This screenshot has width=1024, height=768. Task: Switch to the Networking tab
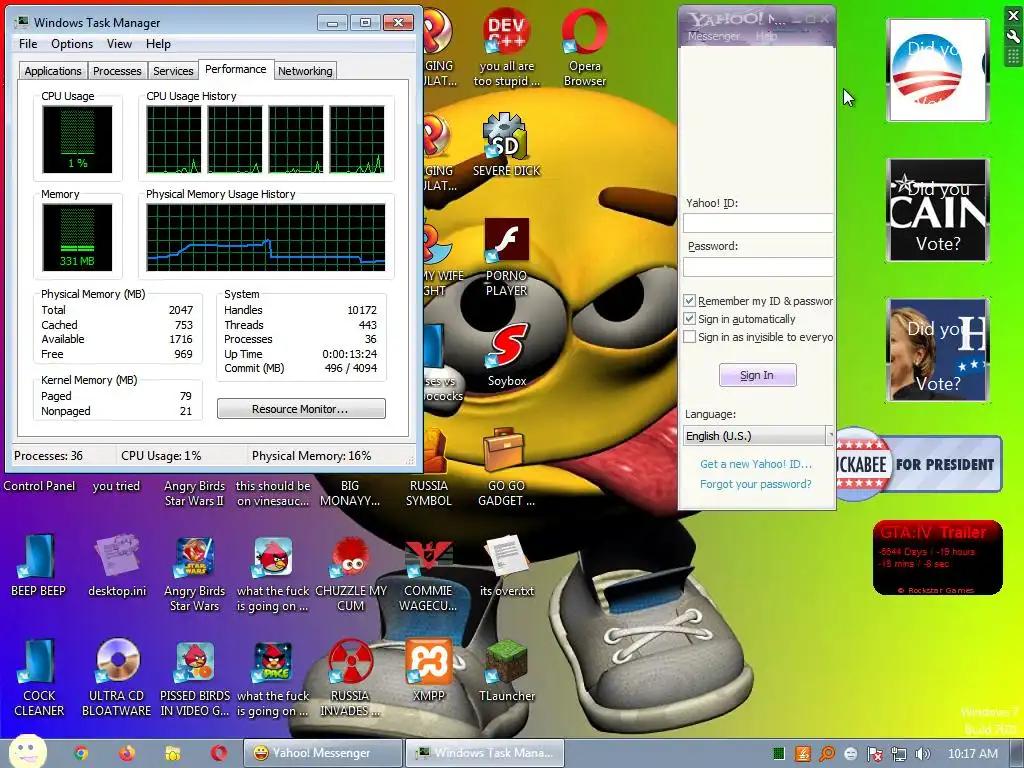coord(305,71)
